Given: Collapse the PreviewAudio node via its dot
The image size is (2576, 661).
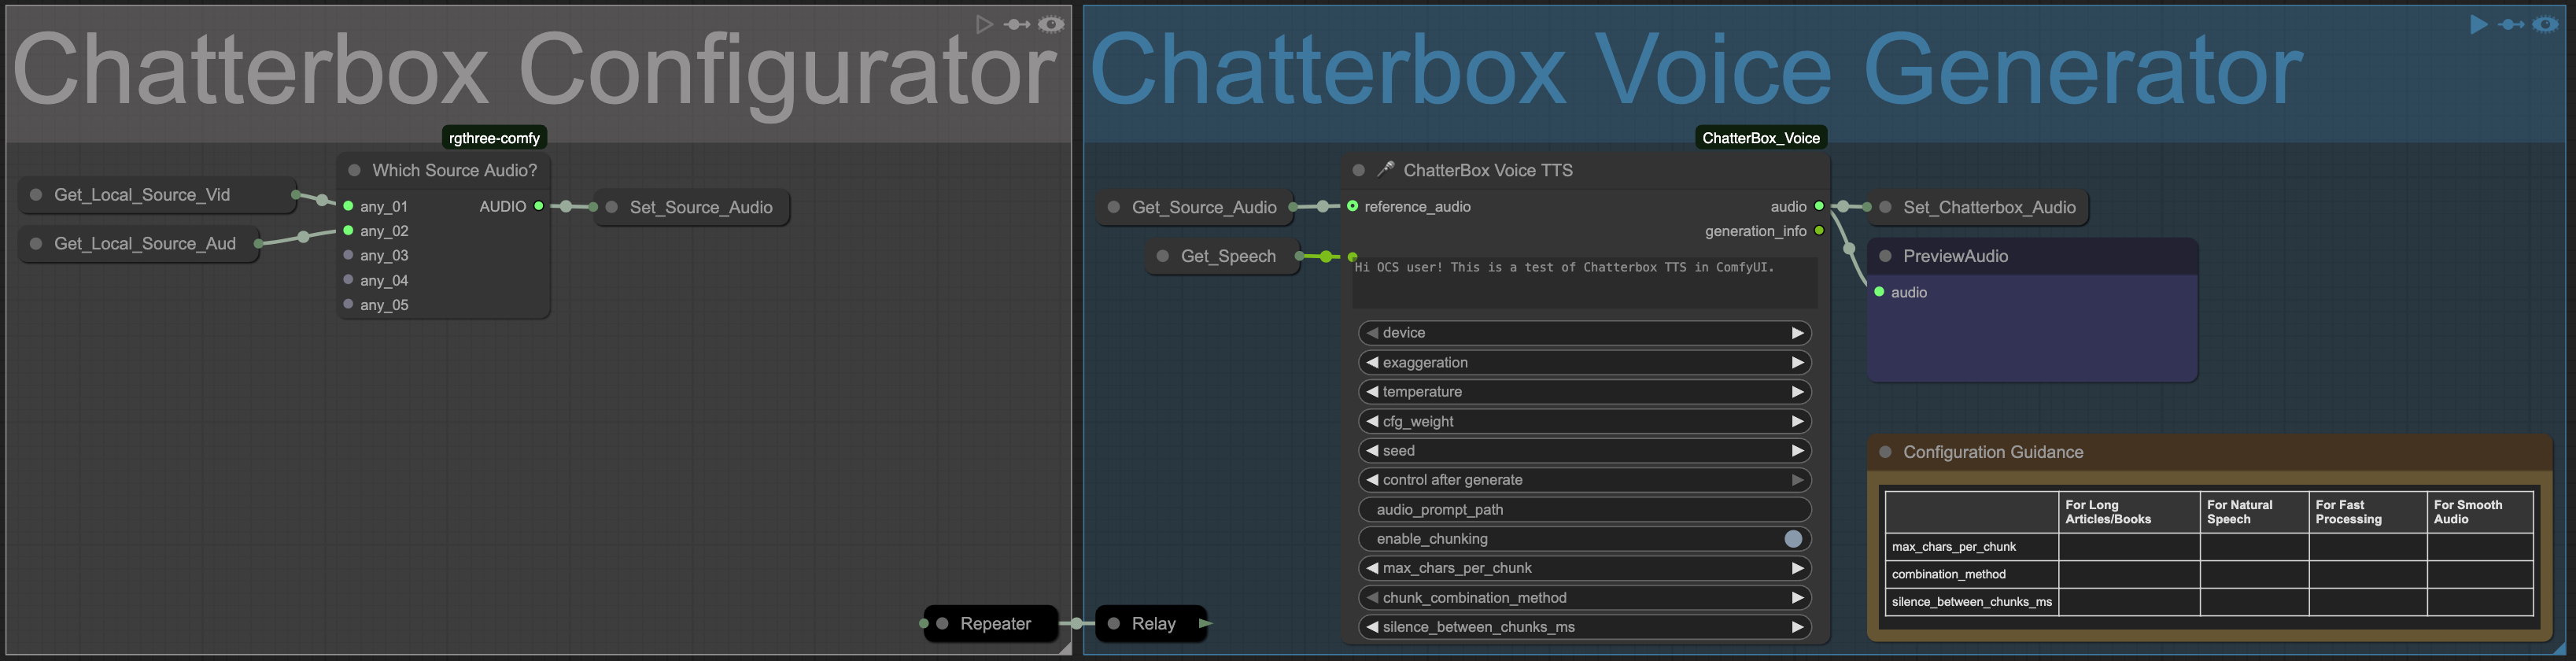Looking at the screenshot, I should [1886, 256].
